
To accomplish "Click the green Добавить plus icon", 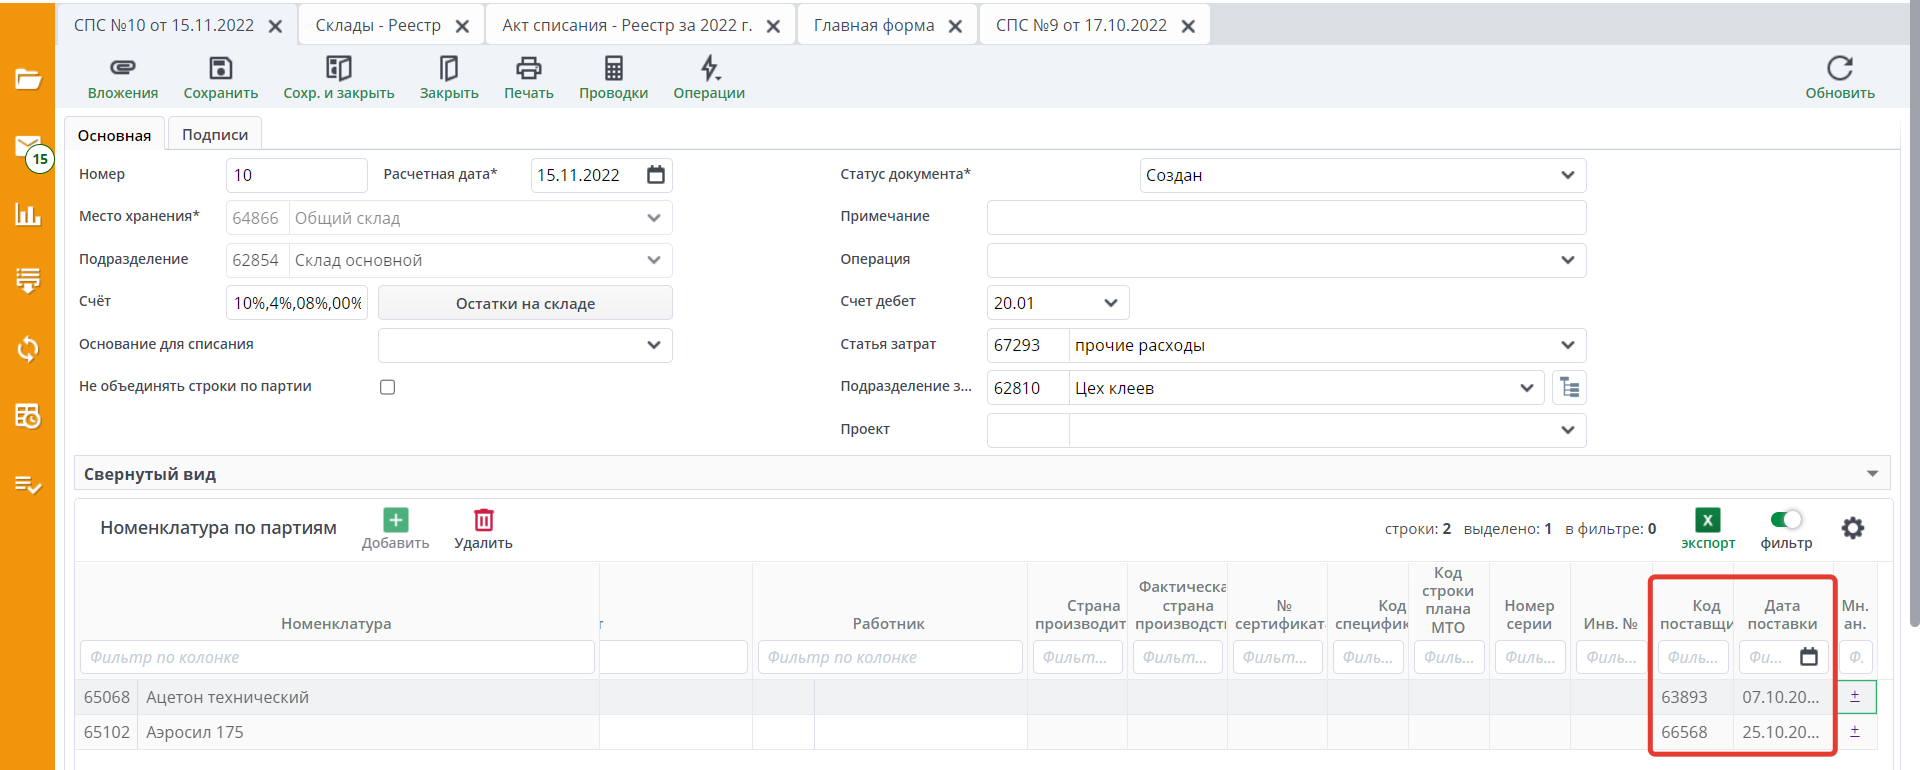I will pos(396,520).
